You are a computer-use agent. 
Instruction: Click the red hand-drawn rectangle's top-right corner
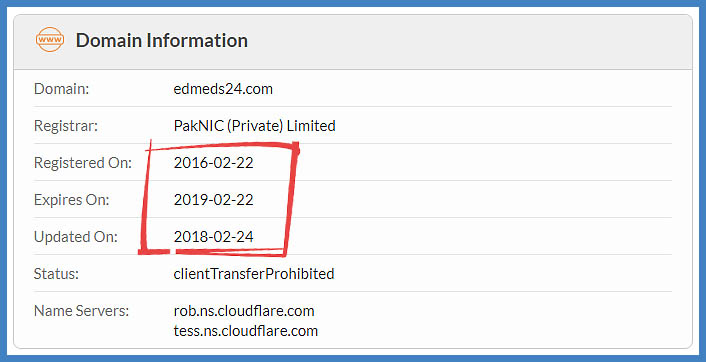coord(295,147)
